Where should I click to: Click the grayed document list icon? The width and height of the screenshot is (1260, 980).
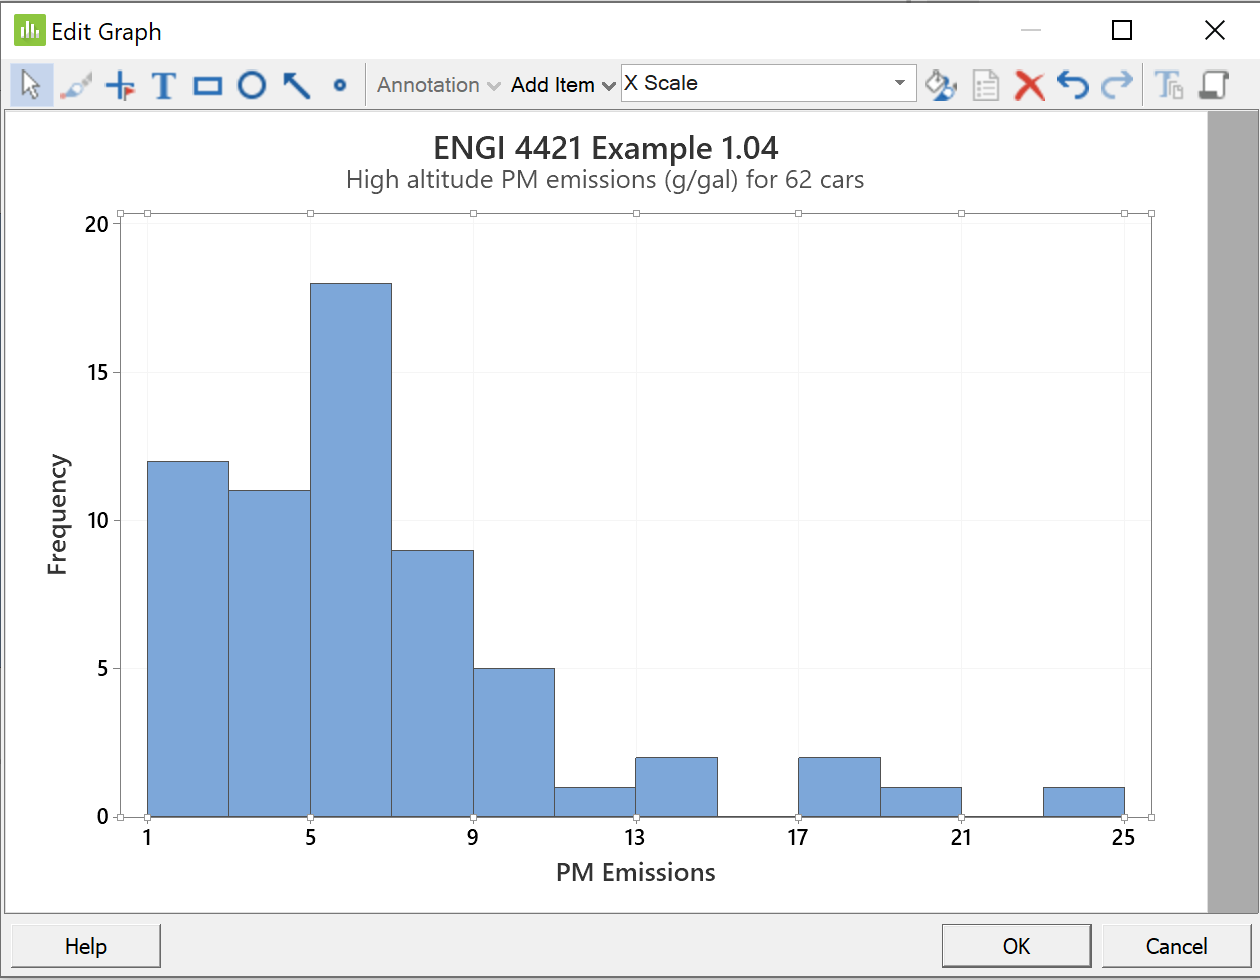point(986,86)
